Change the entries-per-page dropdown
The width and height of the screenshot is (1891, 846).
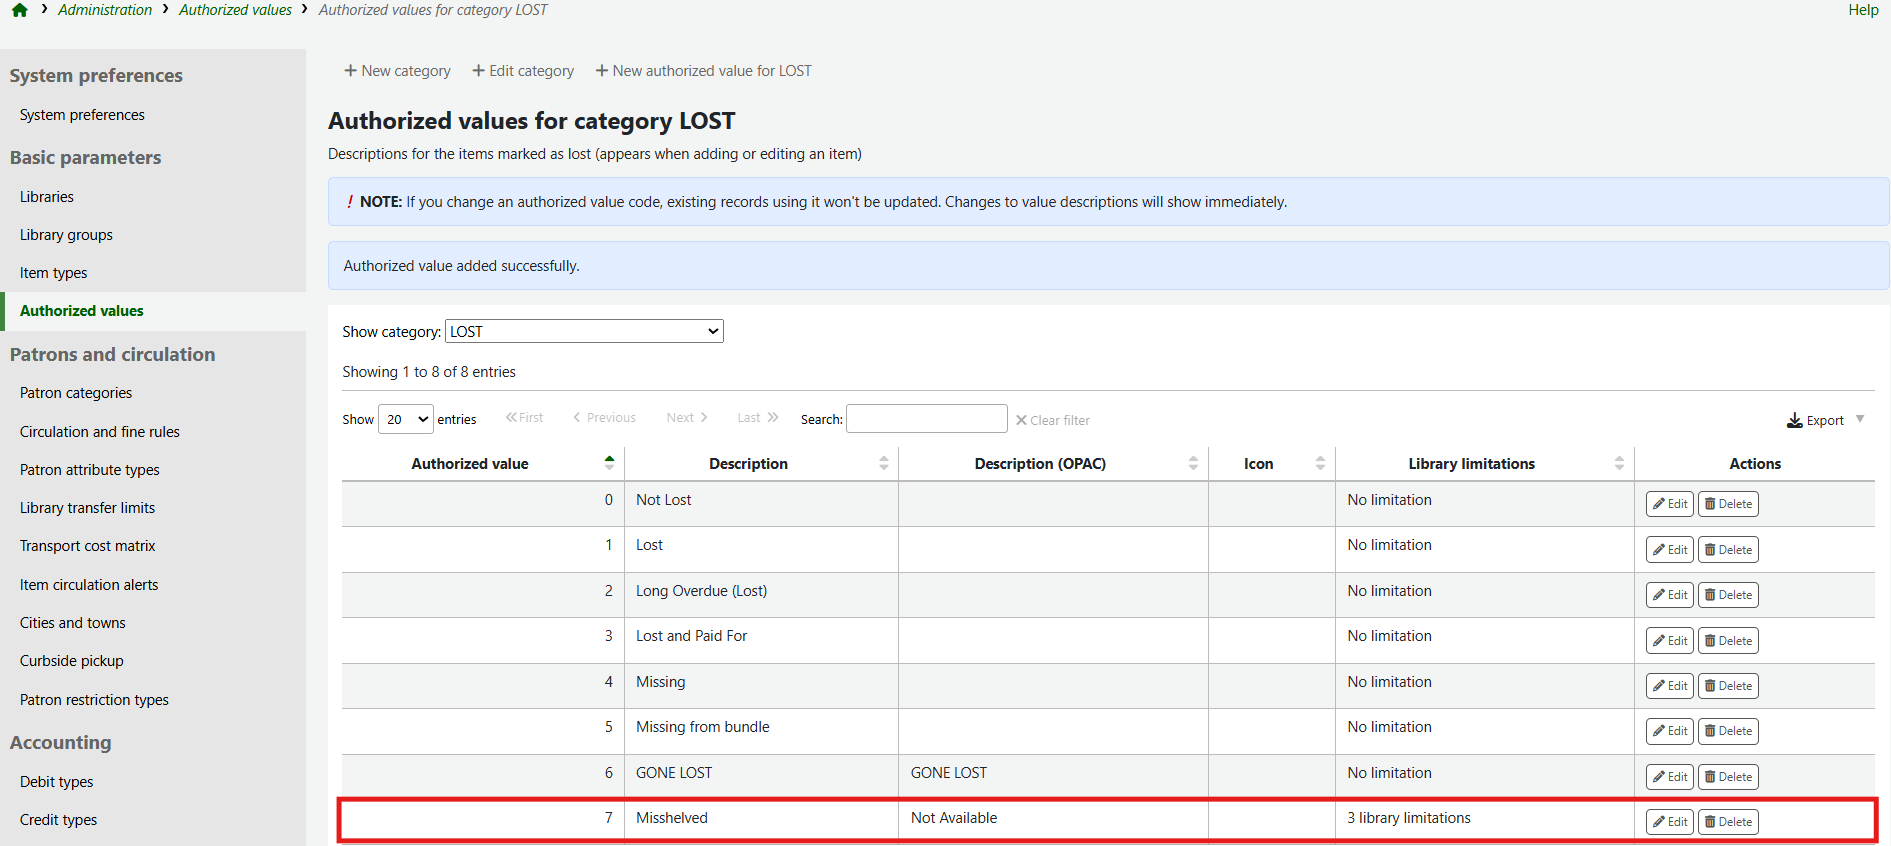[x=406, y=419]
